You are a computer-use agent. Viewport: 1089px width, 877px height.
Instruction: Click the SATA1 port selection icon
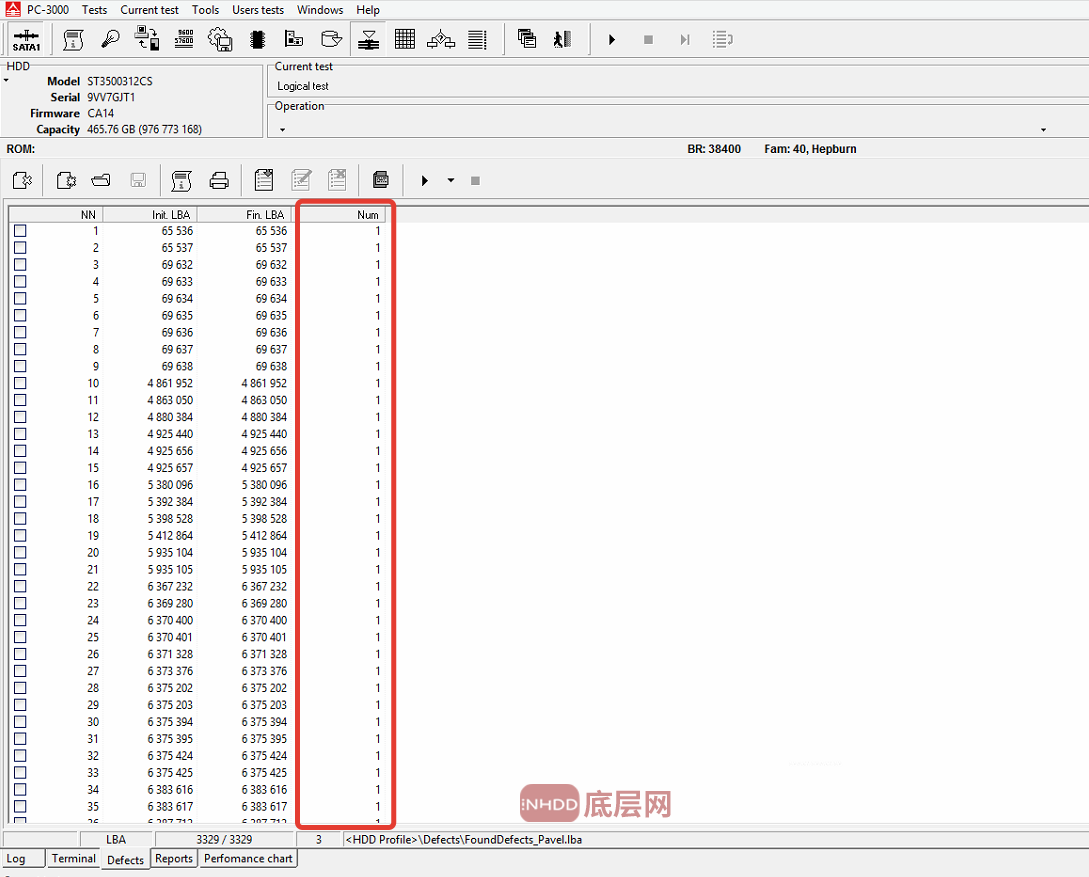pyautogui.click(x=26, y=40)
